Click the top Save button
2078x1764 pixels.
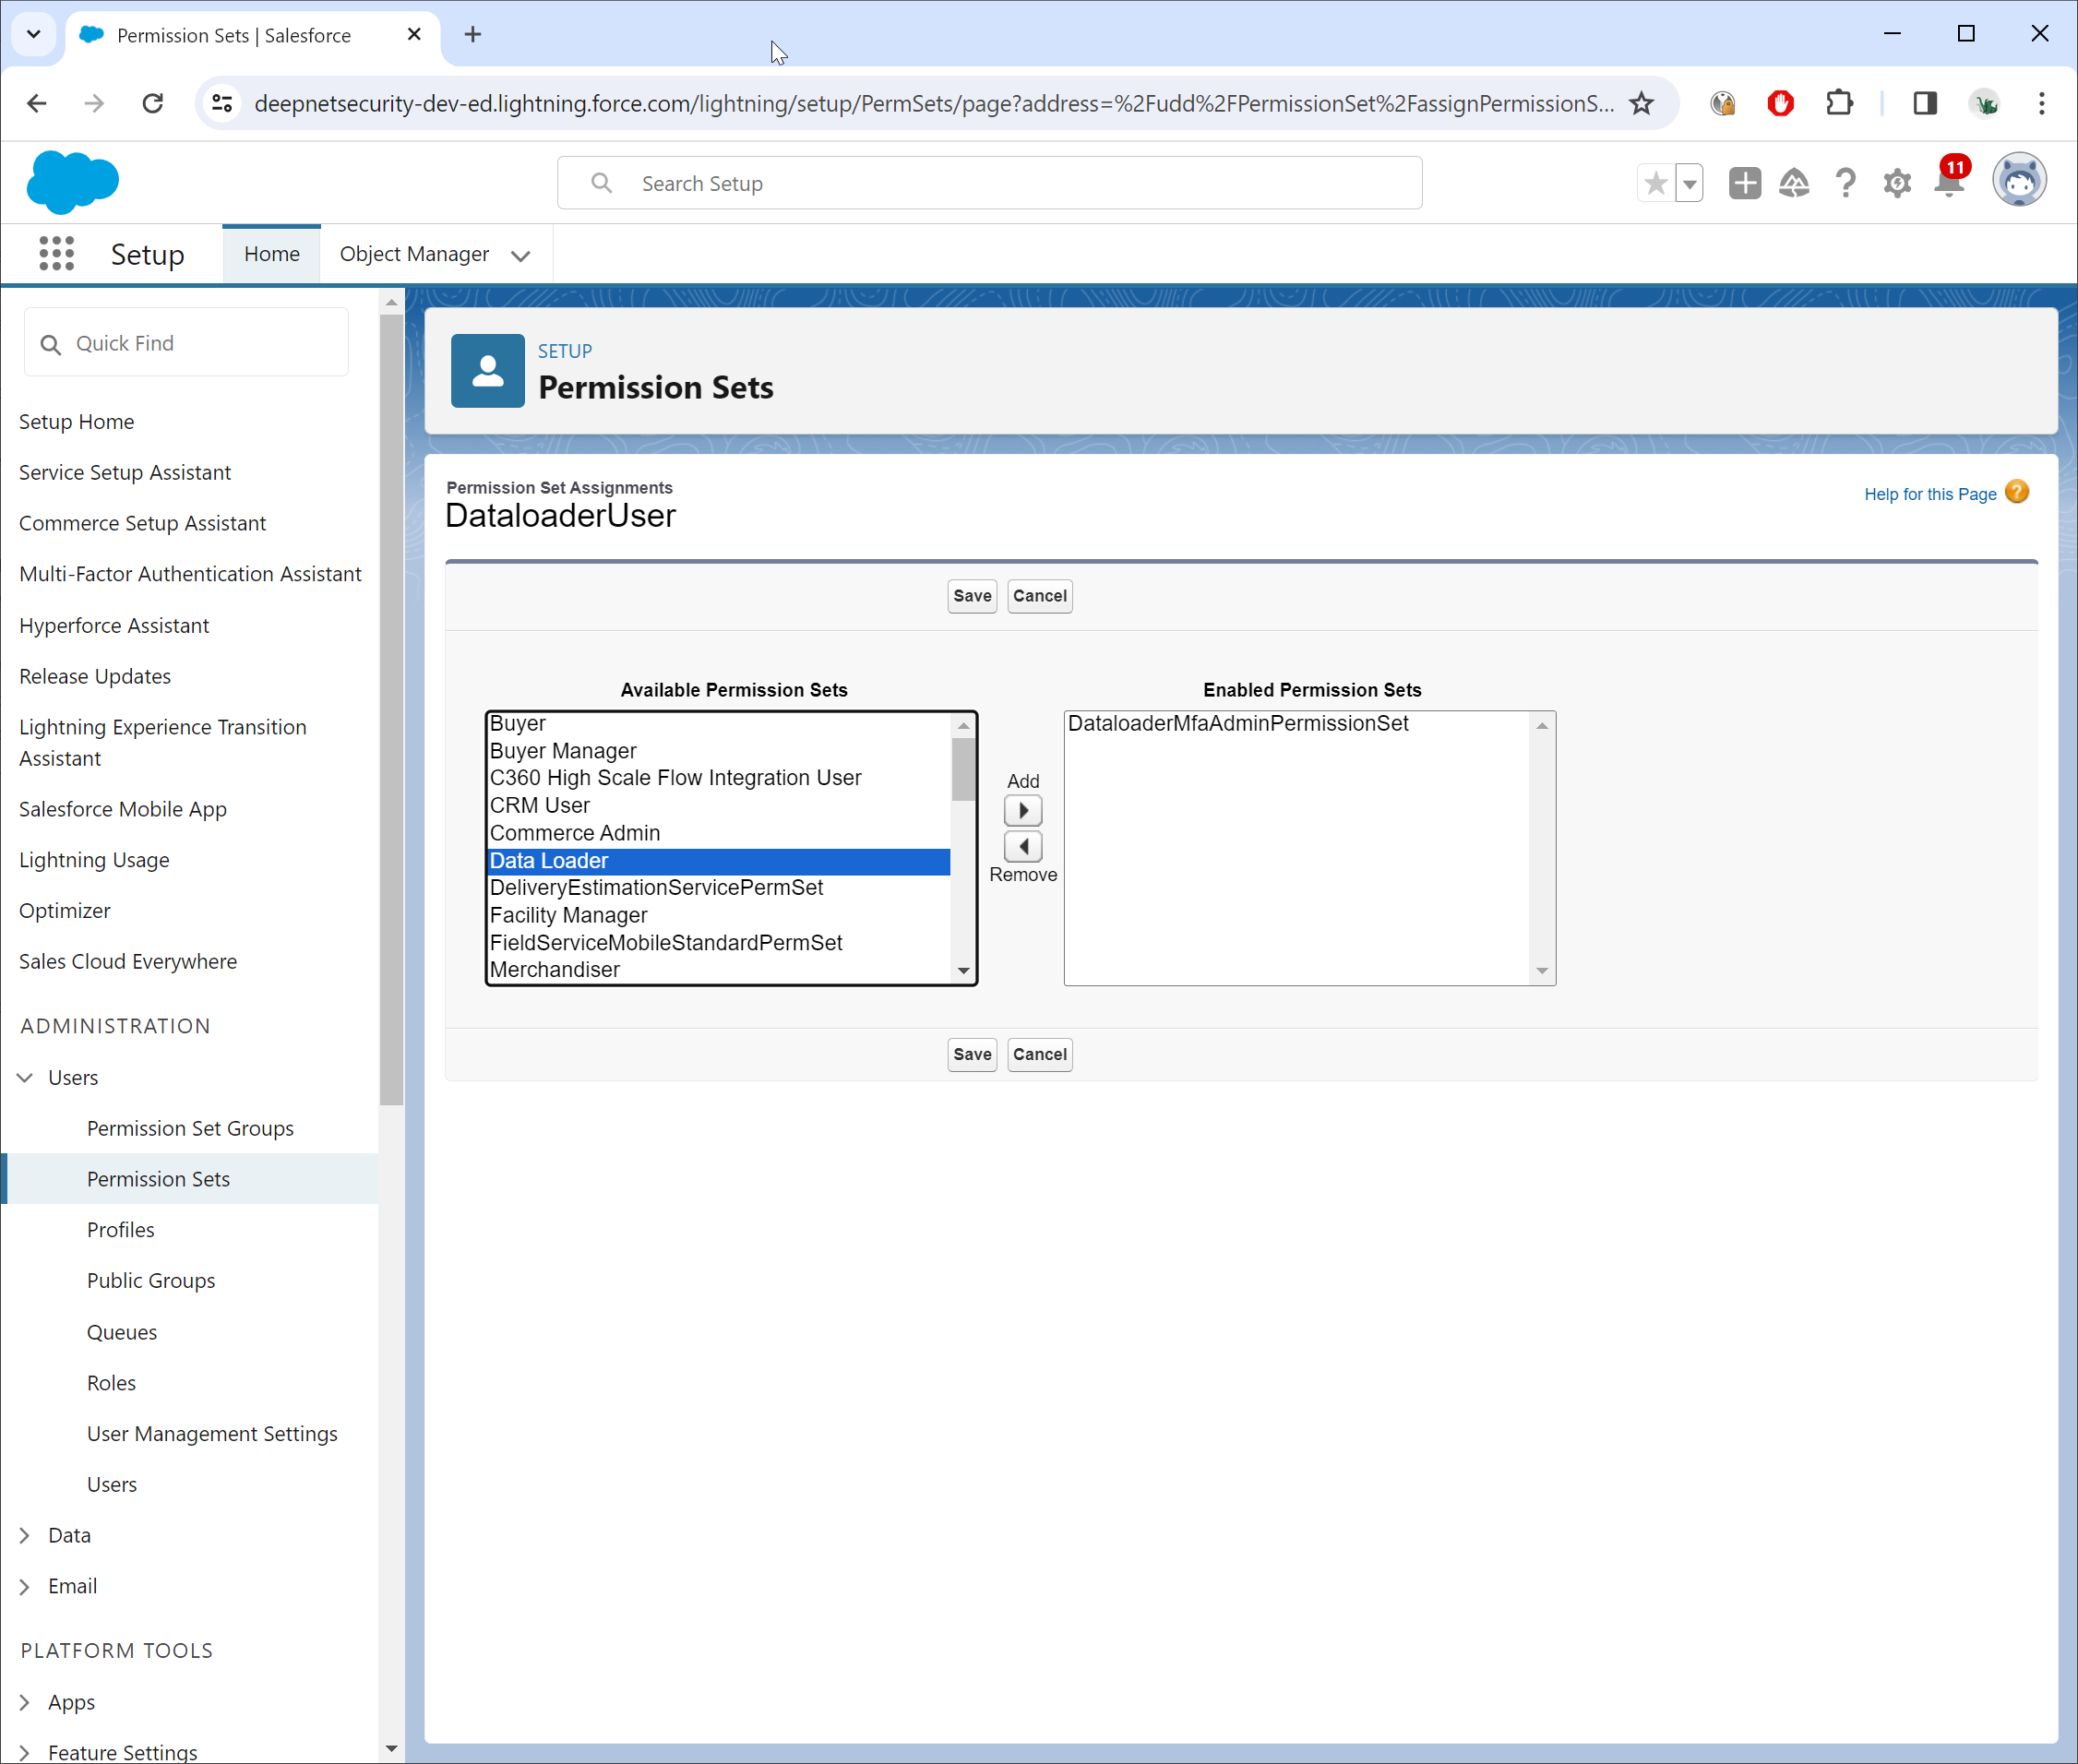[x=971, y=596]
